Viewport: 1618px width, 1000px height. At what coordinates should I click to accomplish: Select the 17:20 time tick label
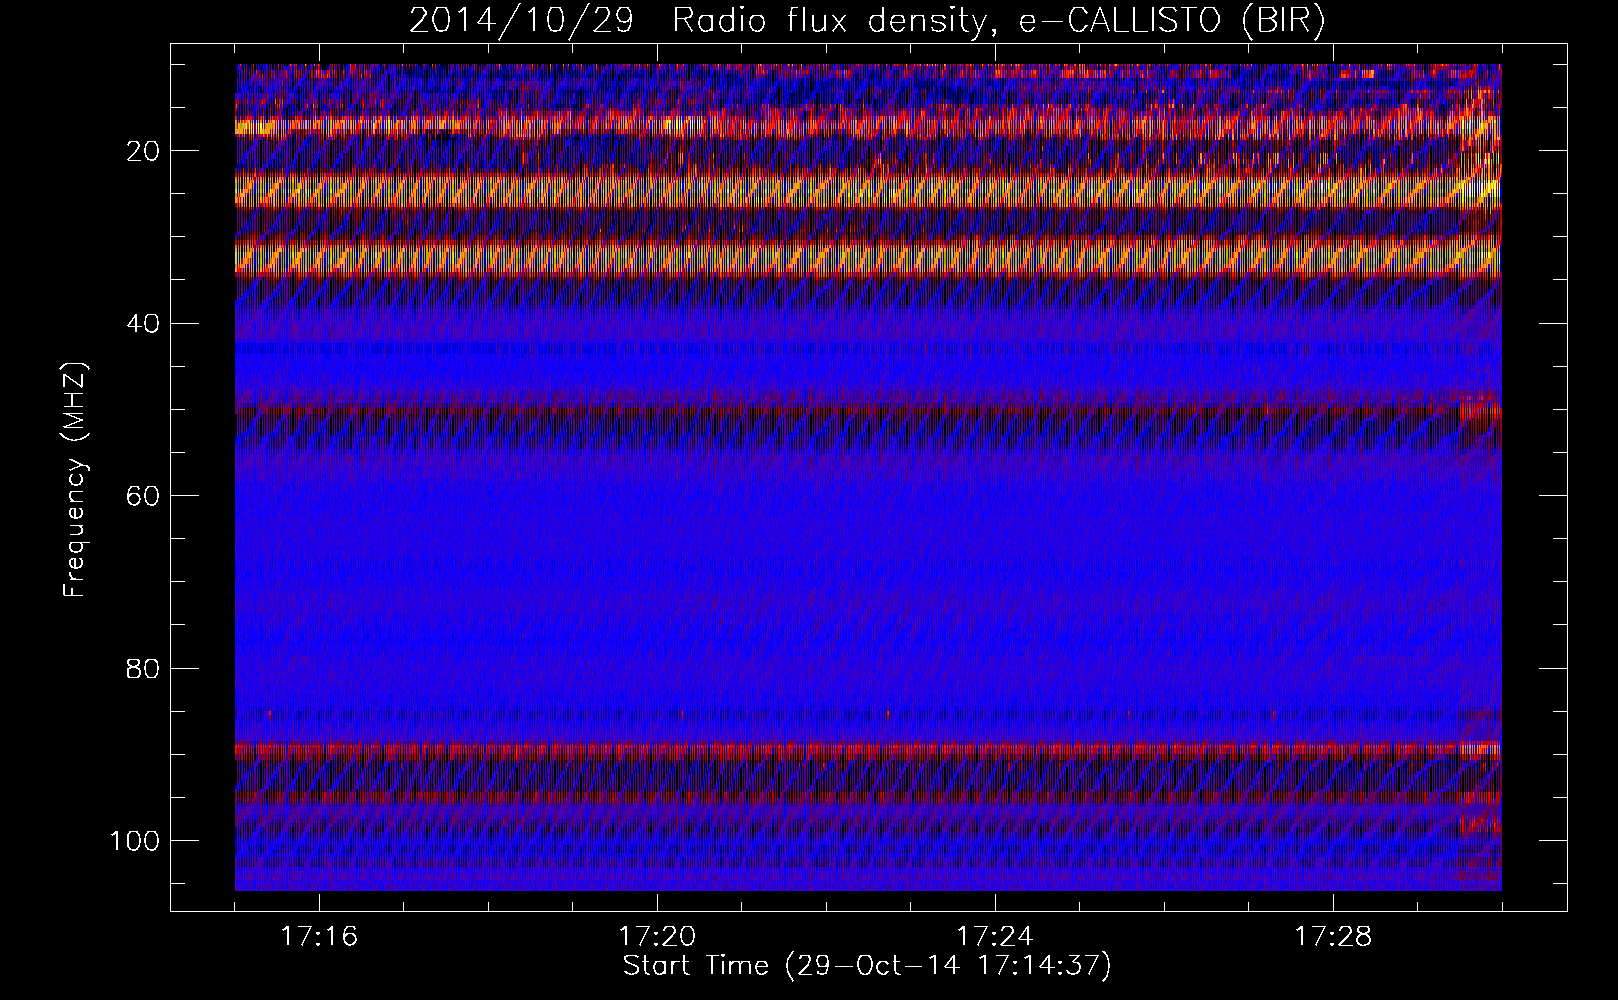(657, 937)
